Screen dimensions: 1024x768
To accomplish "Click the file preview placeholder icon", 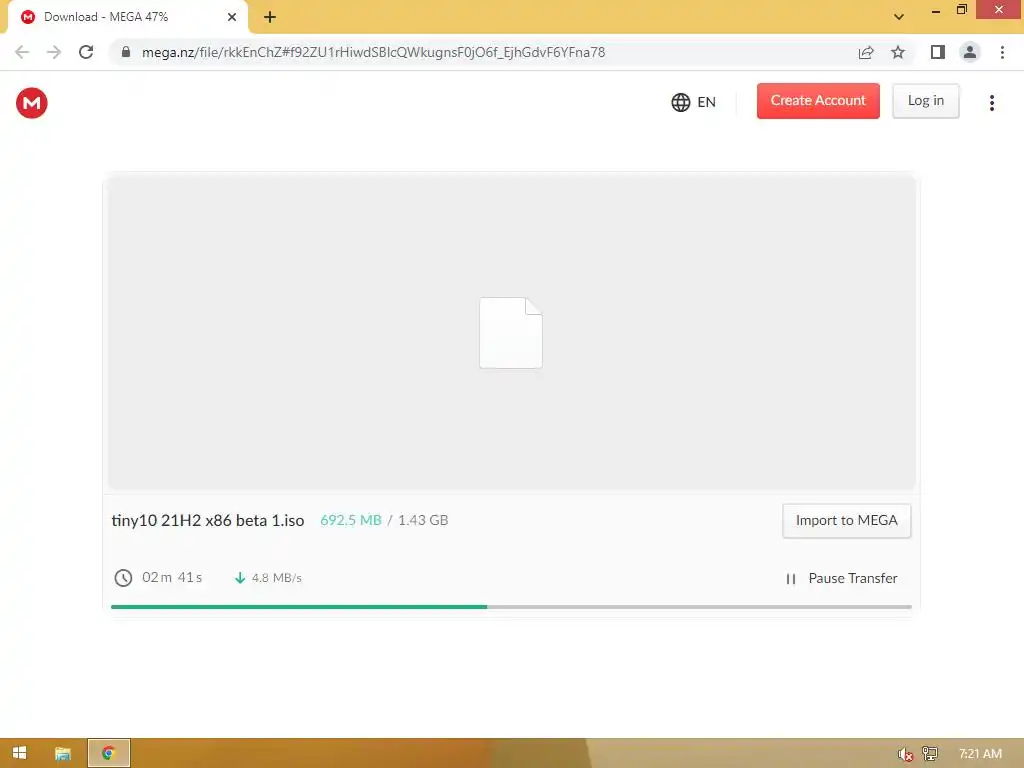I will 511,333.
